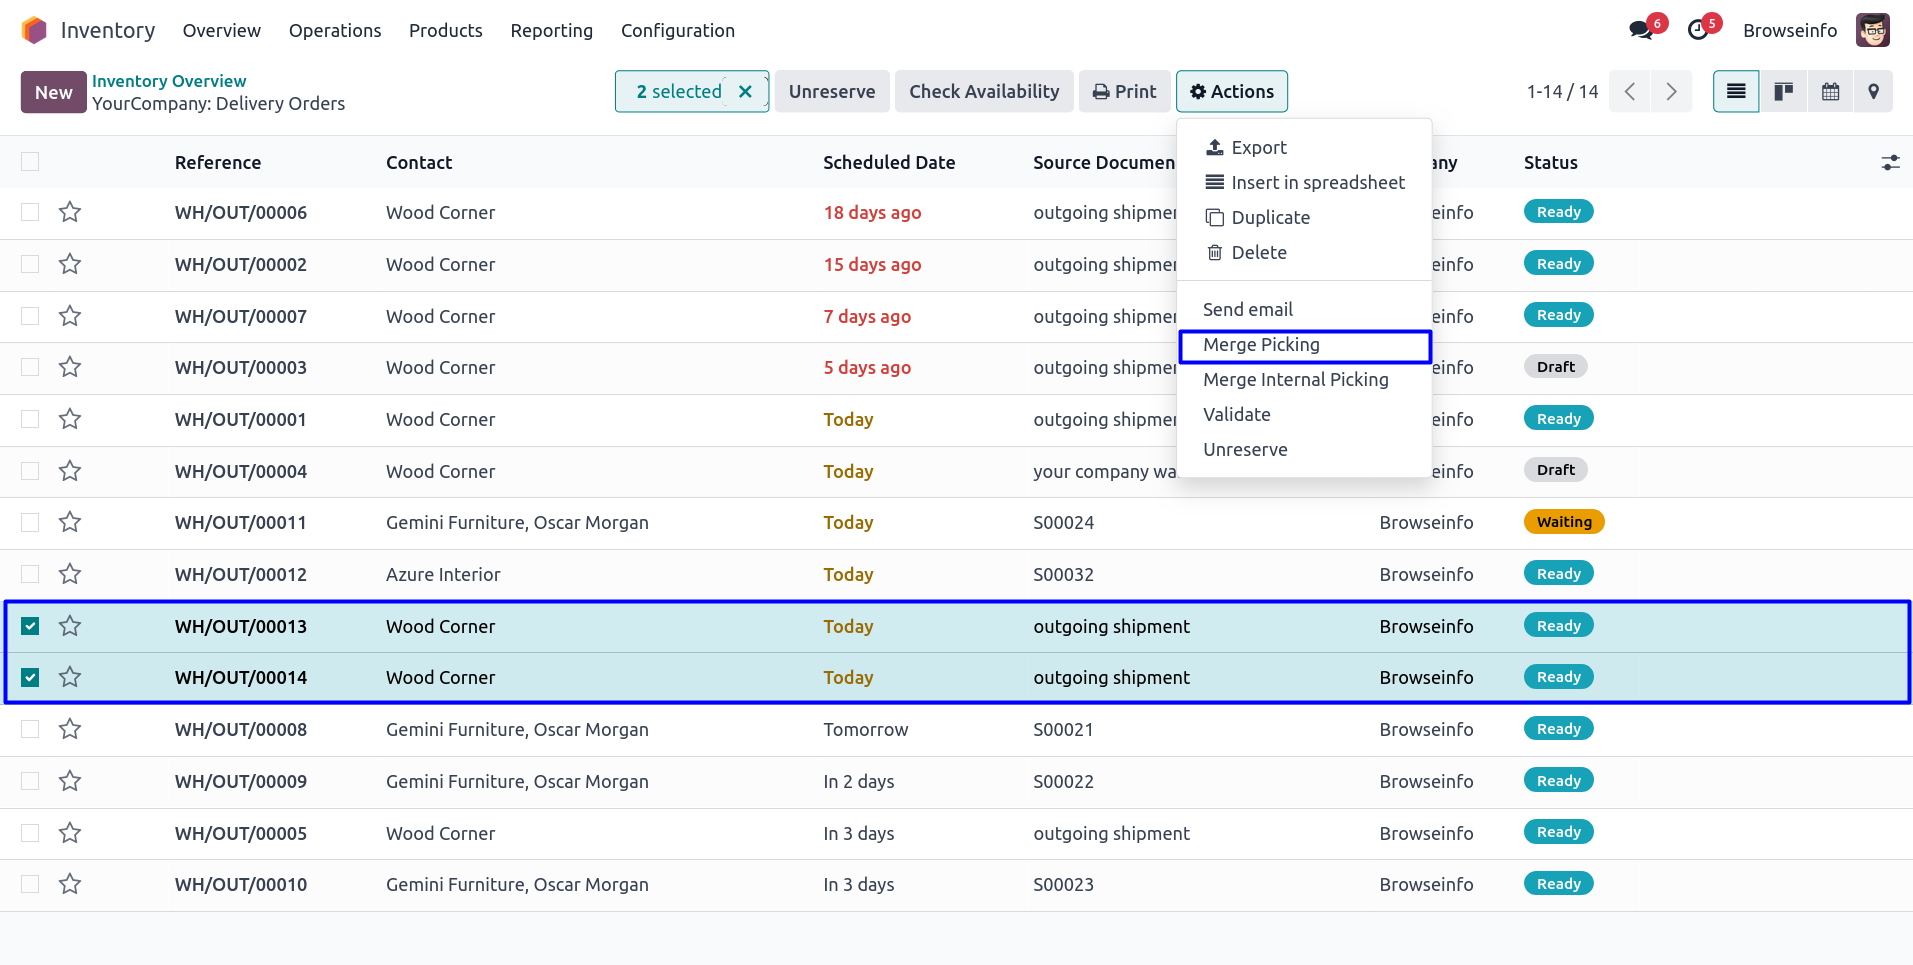Select Export in the Actions menu
Screen dimensions: 1913x965
pos(1258,148)
